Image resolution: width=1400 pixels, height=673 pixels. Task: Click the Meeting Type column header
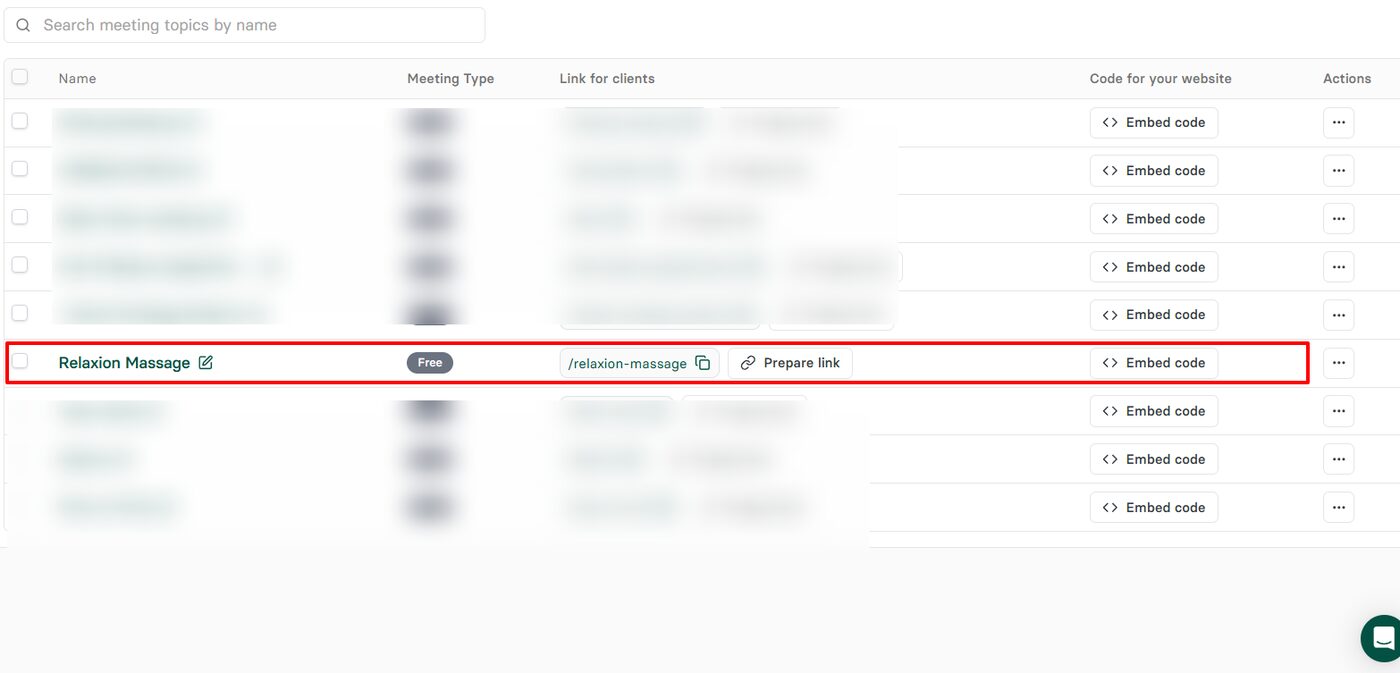[450, 78]
